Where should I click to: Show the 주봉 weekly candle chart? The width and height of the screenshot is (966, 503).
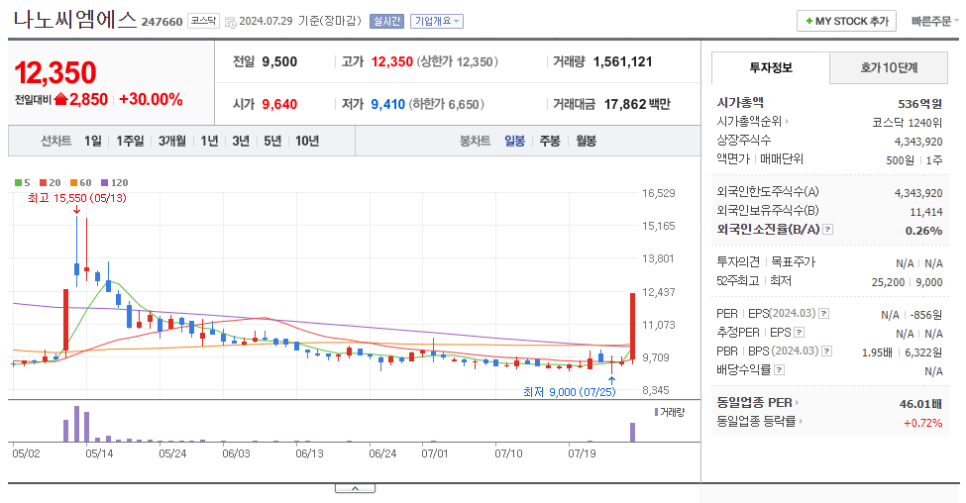[550, 141]
